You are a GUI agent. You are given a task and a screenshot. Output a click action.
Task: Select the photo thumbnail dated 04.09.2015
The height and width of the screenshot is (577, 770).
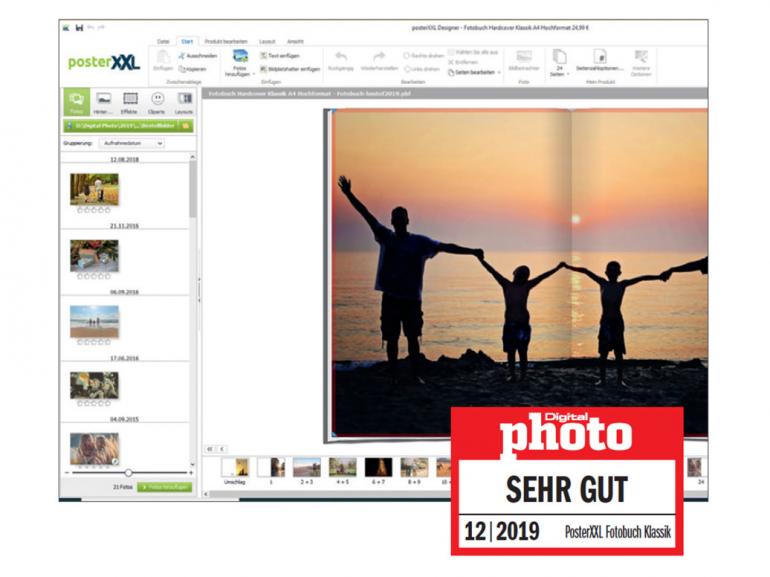point(94,448)
